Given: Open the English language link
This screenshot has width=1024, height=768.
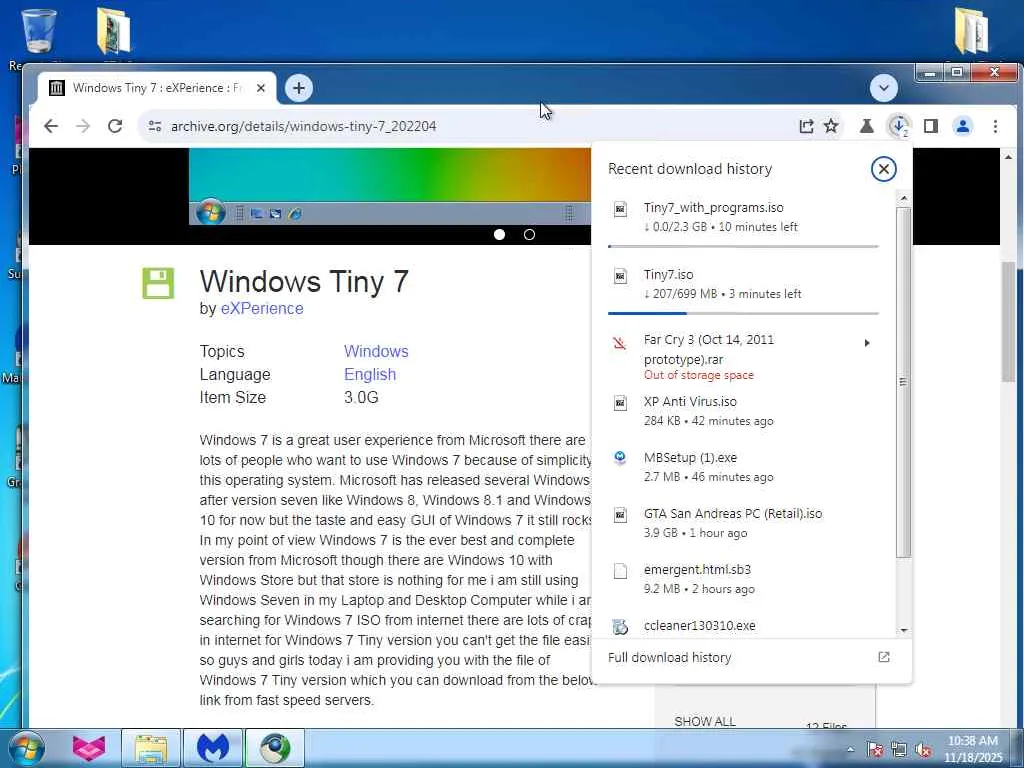Looking at the screenshot, I should 370,374.
